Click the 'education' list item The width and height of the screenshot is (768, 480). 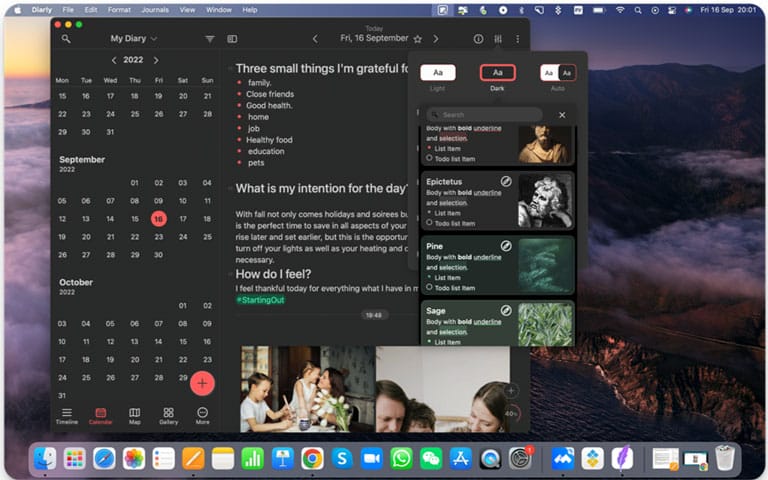point(266,151)
